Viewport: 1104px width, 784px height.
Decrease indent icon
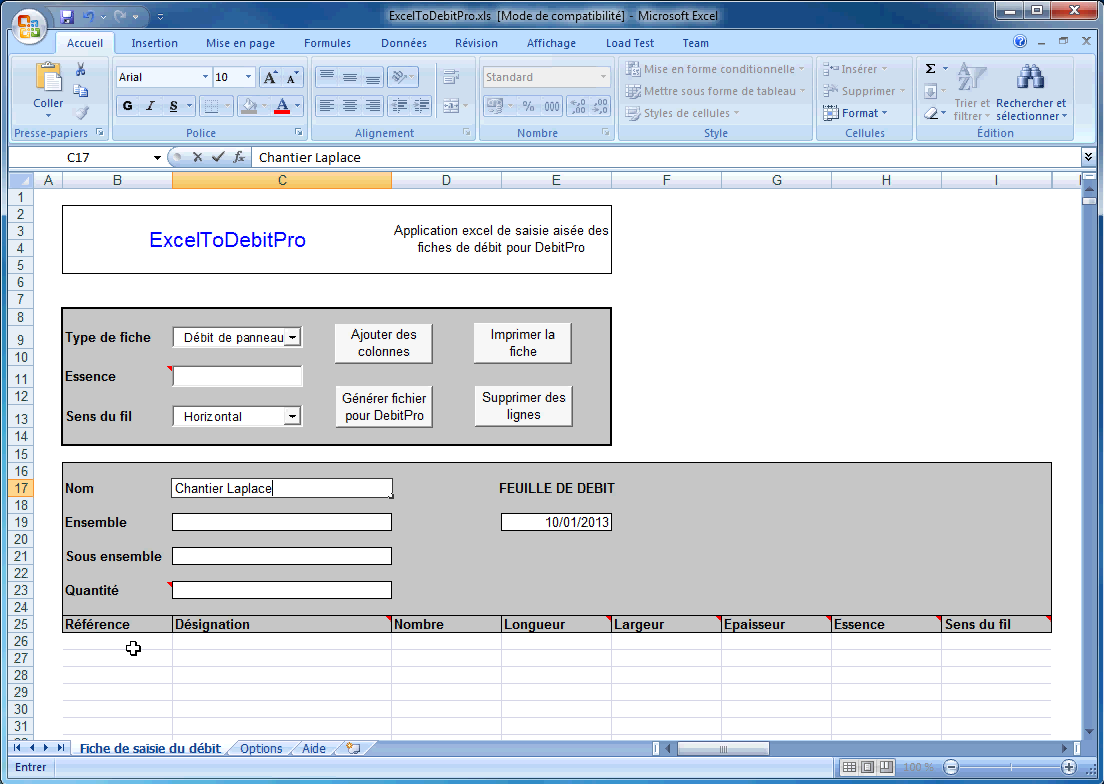399,106
